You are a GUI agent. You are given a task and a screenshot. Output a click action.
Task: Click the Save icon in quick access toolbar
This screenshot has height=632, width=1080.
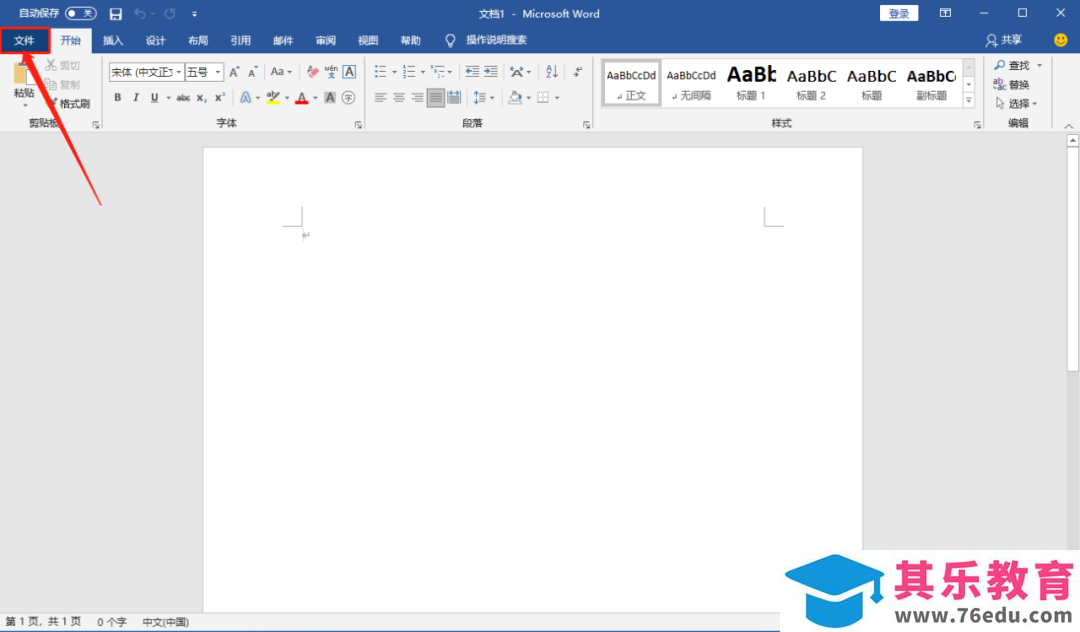click(116, 14)
